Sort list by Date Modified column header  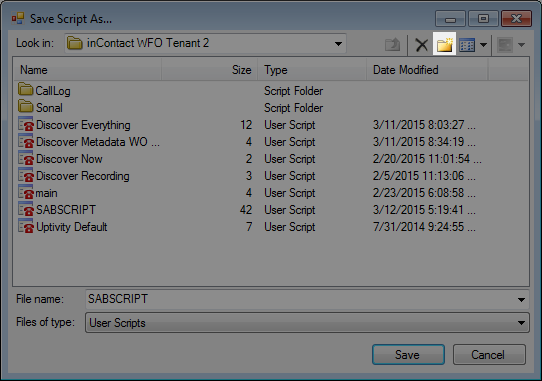point(427,70)
